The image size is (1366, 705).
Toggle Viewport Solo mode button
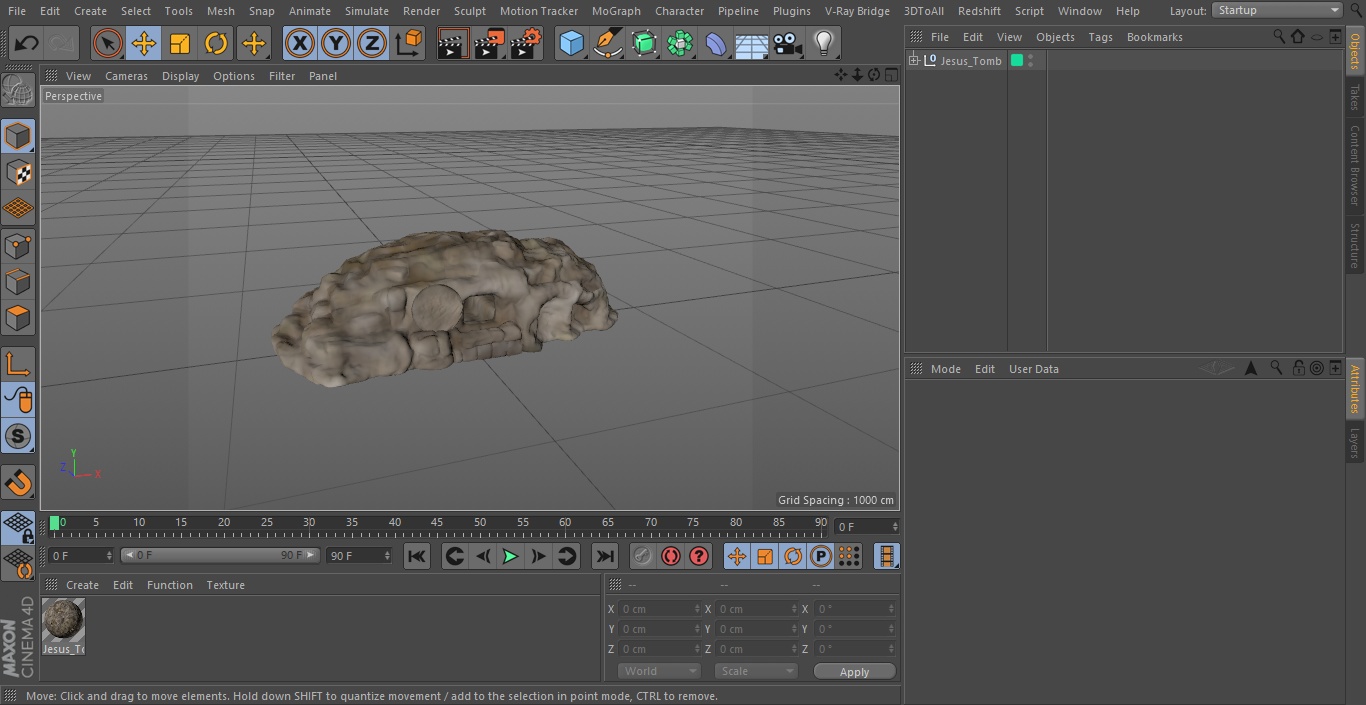pyautogui.click(x=18, y=437)
